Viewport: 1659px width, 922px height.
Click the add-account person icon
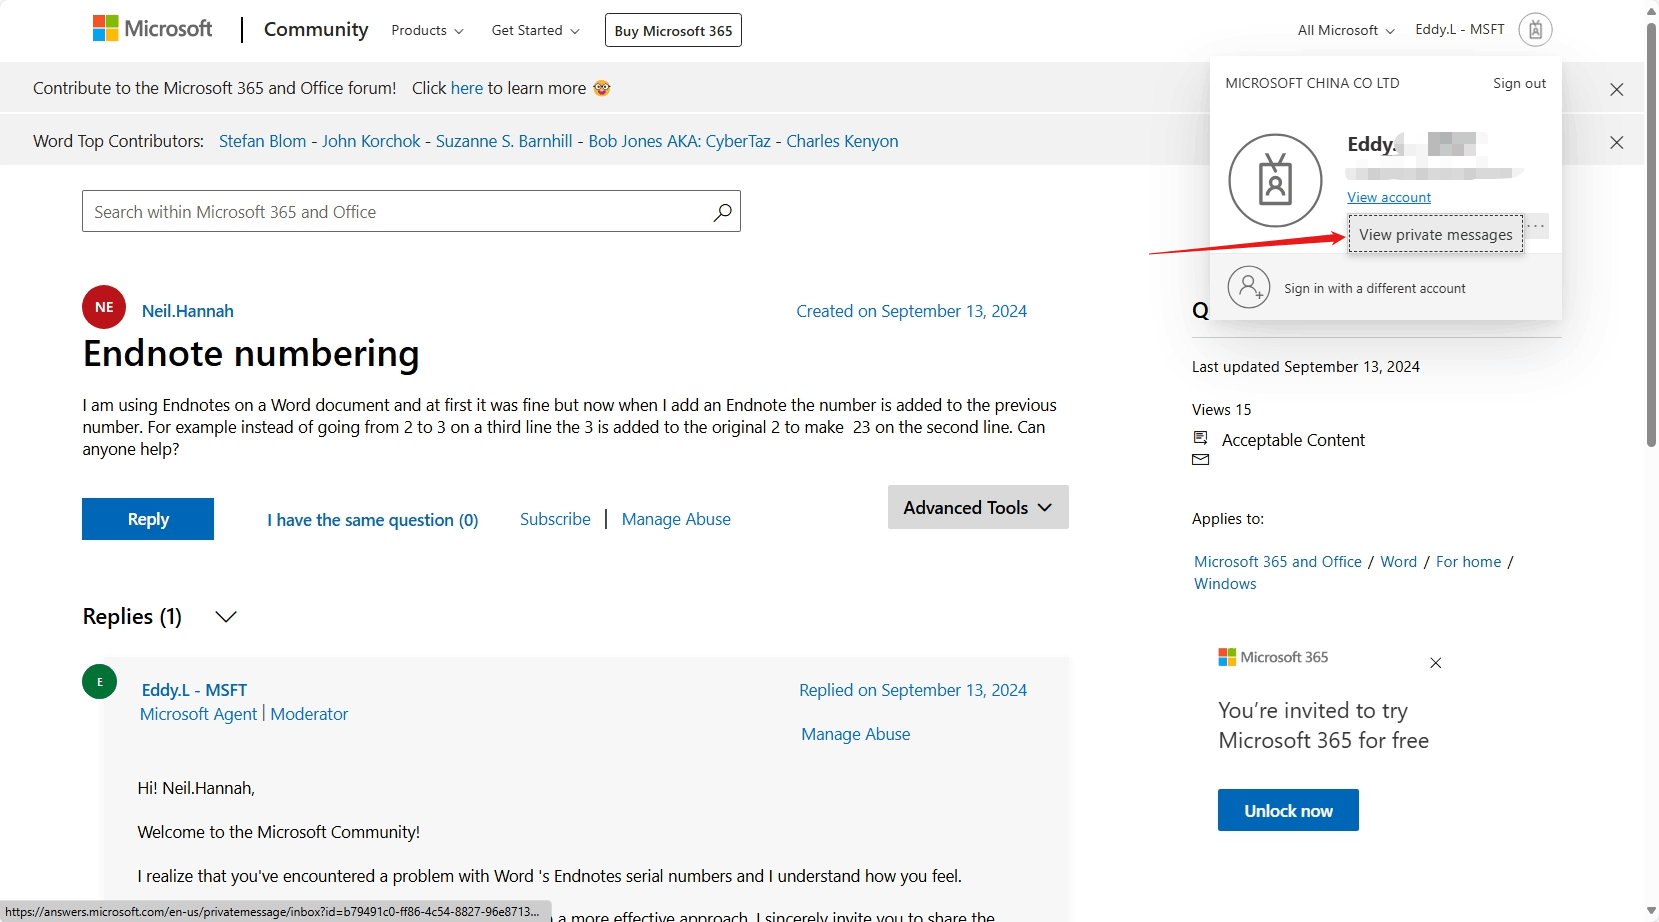click(1249, 288)
